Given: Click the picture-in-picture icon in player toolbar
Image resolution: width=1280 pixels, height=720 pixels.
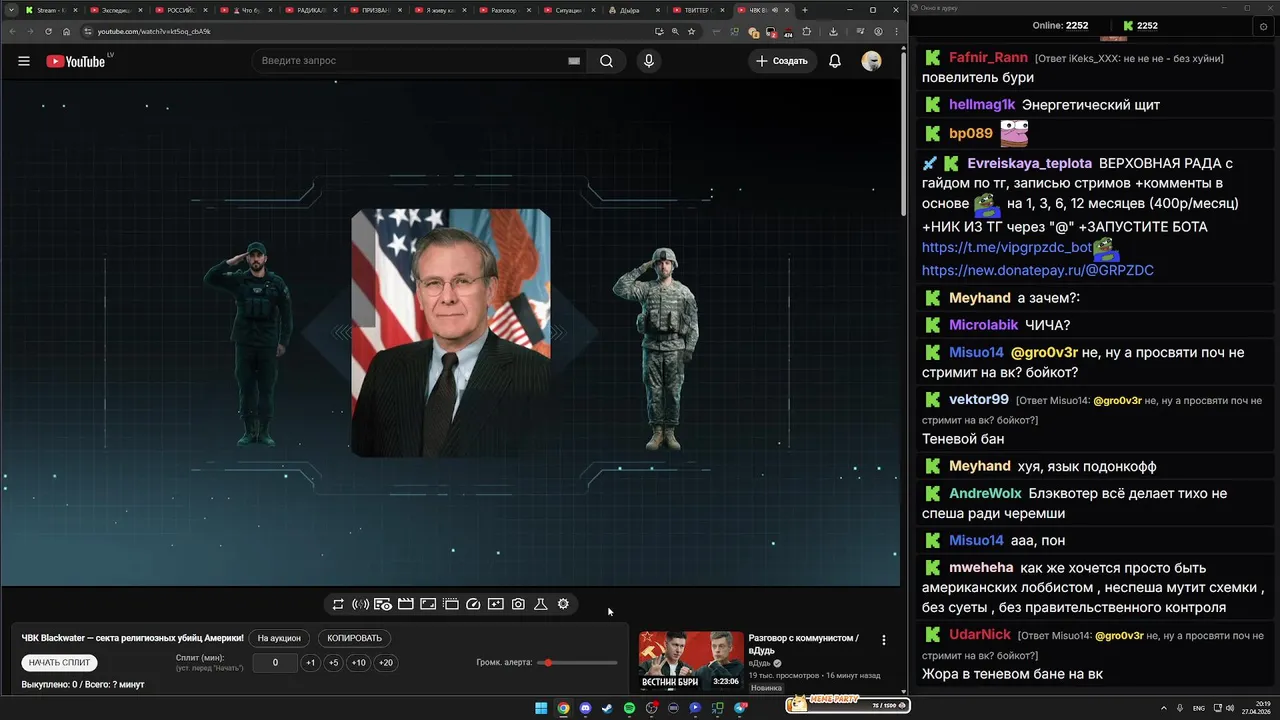Looking at the screenshot, I should [x=428, y=604].
